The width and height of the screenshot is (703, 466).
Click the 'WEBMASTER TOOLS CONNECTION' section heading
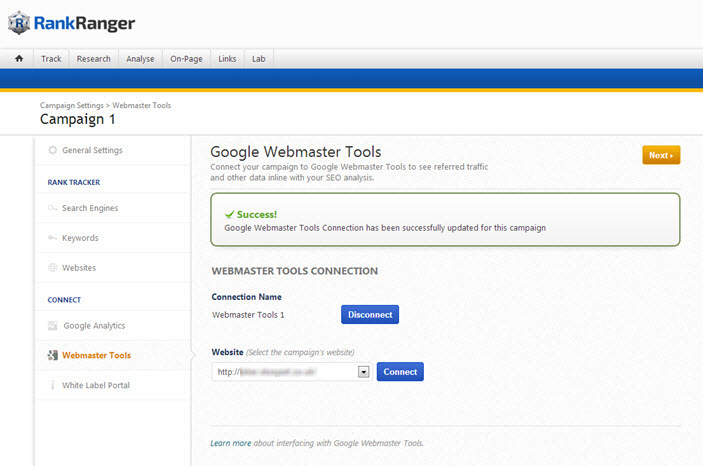point(295,271)
